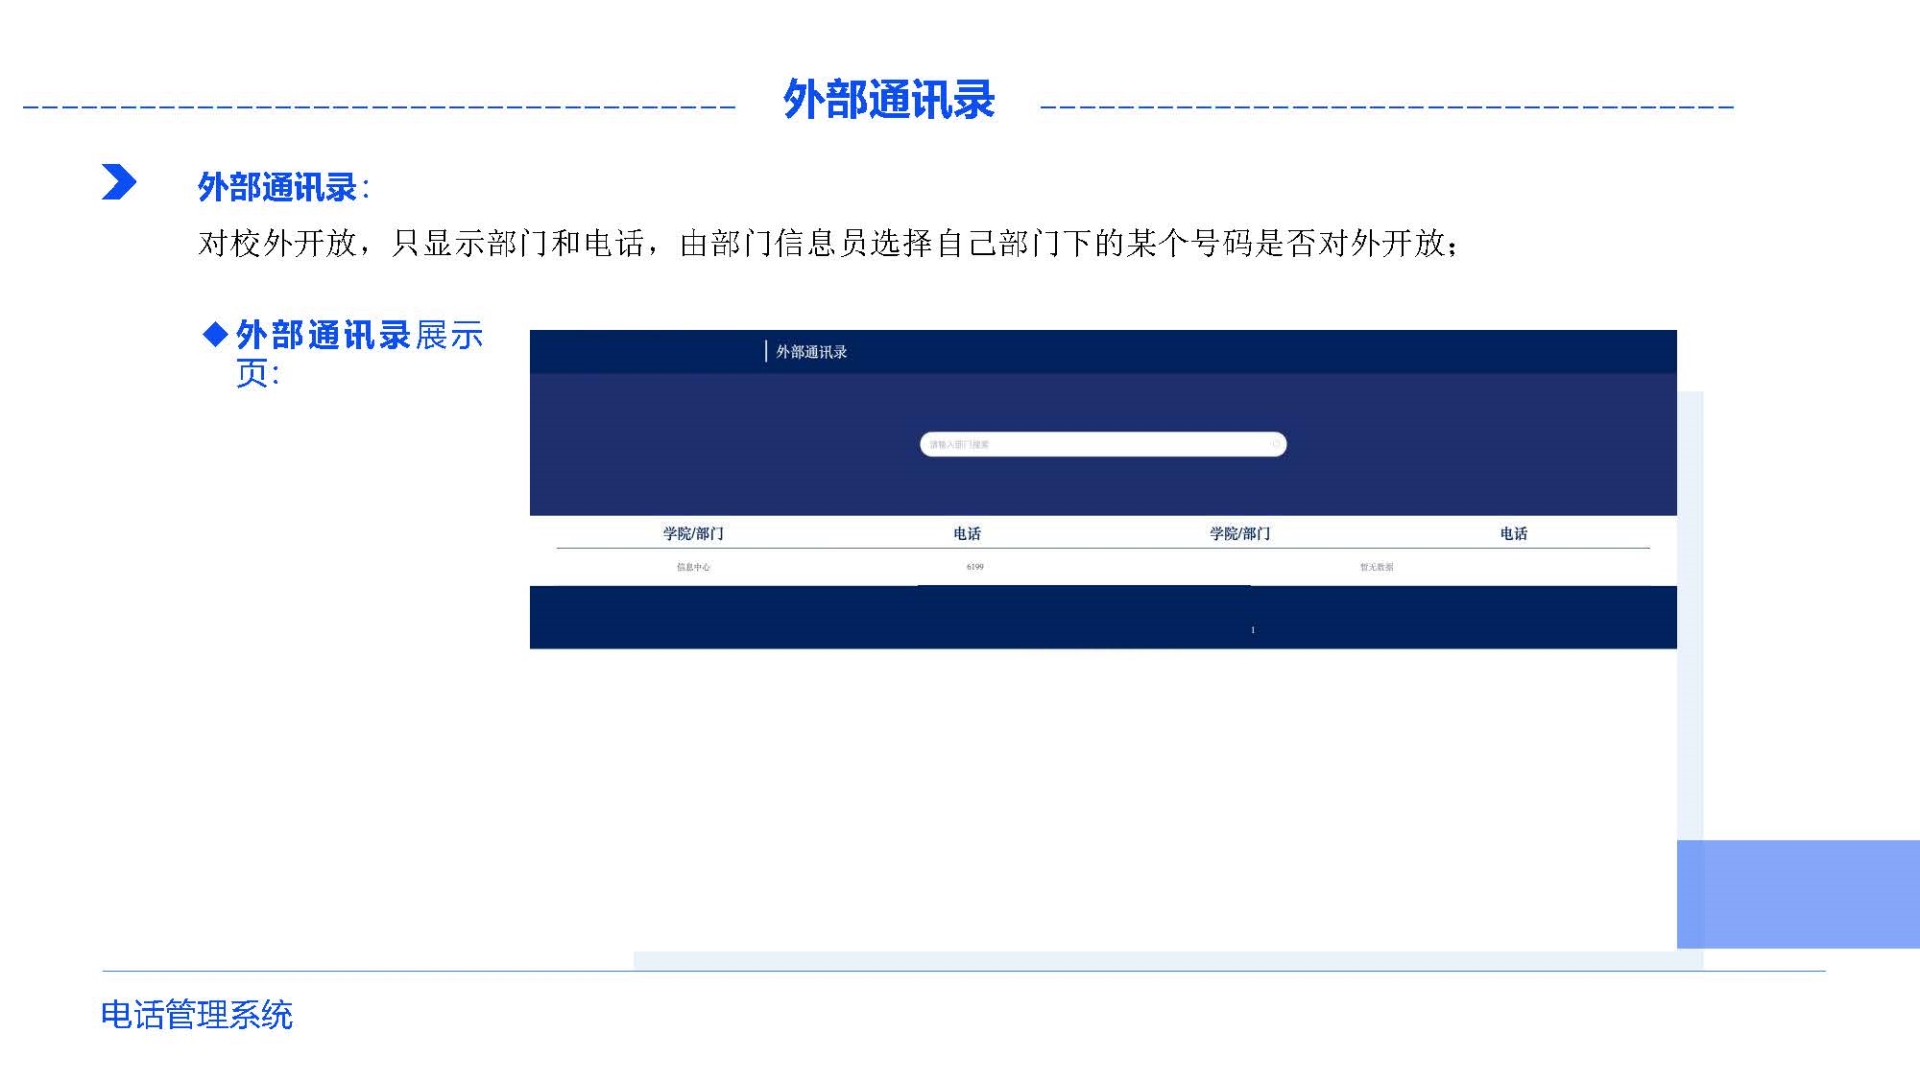The image size is (1920, 1080).
Task: Click the second 学院/部门 column header
Action: 1240,533
